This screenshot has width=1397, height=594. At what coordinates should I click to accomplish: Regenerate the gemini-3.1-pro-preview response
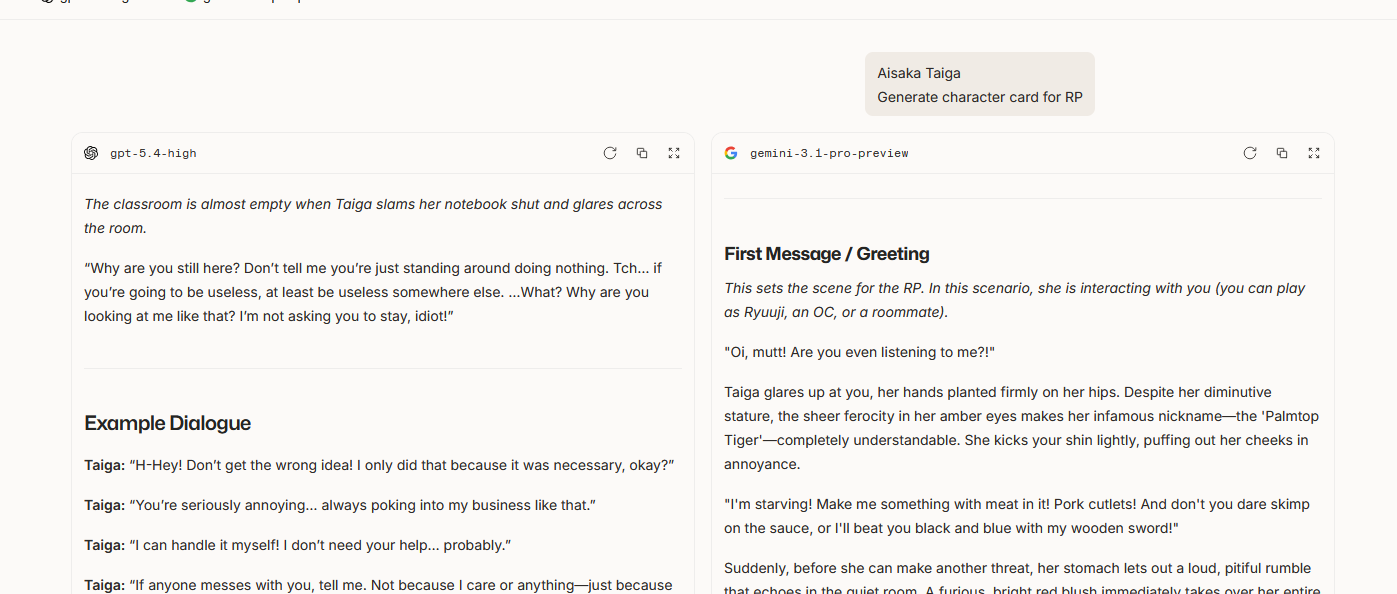point(1250,153)
